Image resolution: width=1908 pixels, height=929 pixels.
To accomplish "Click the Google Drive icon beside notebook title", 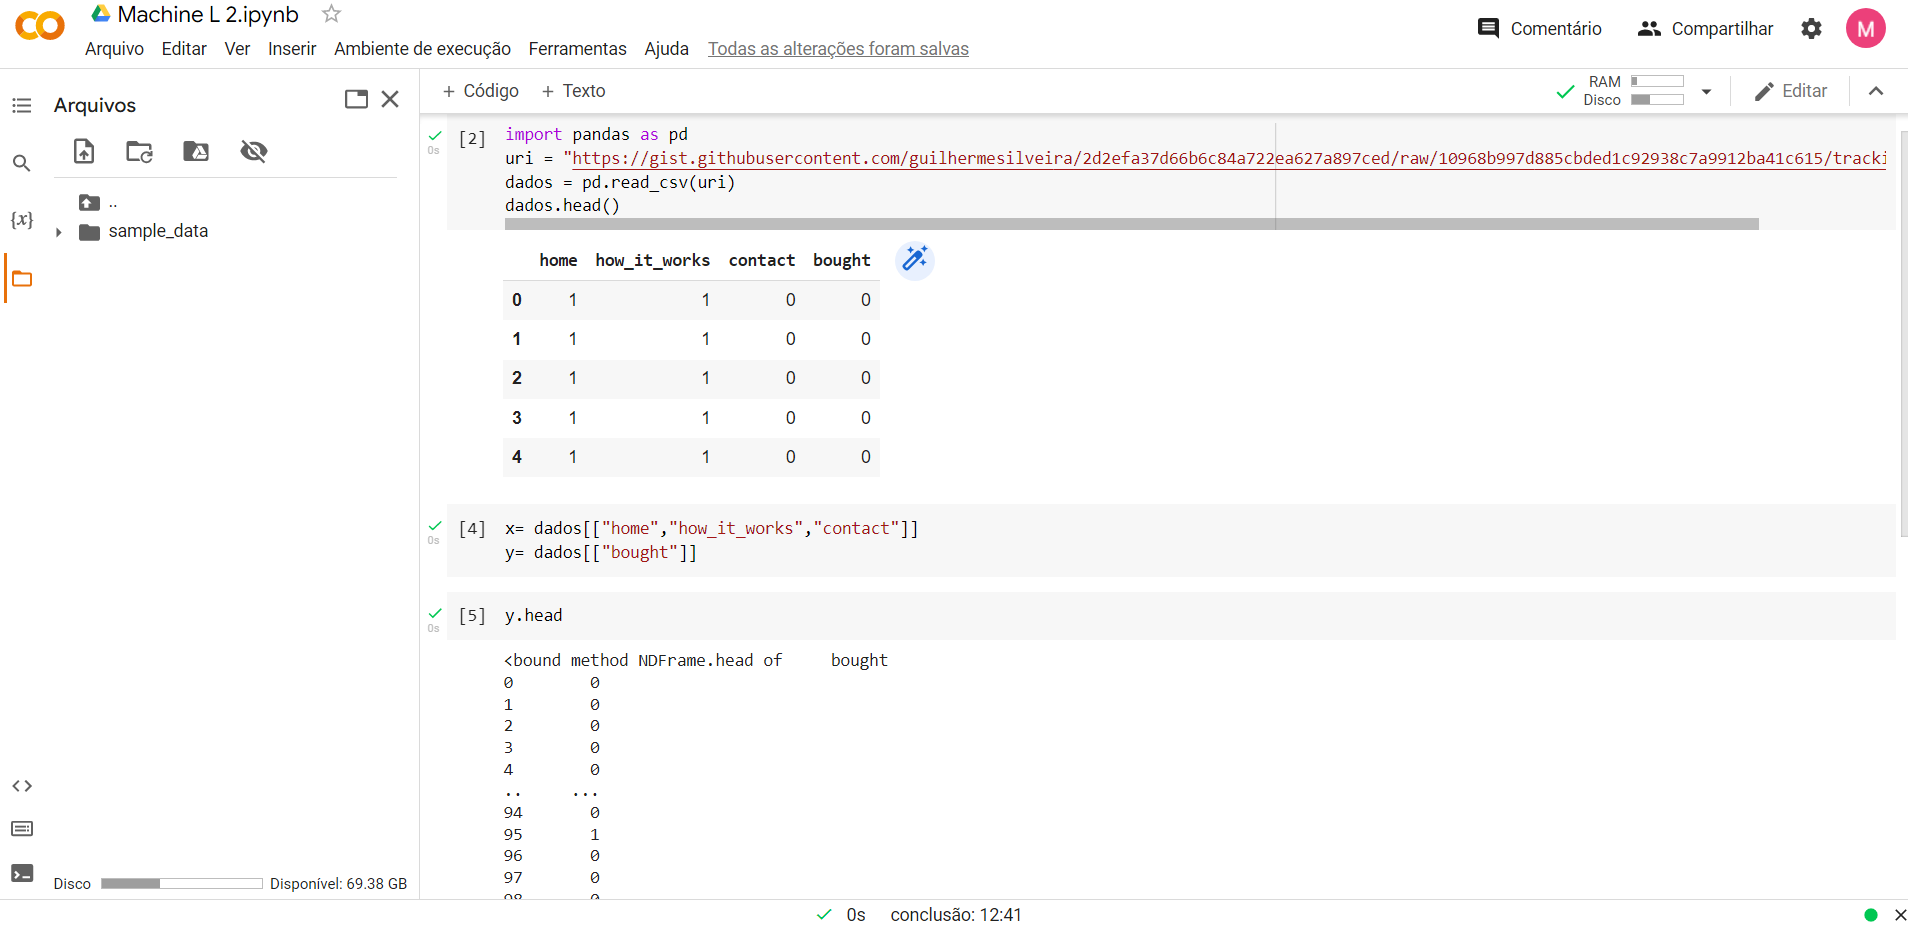I will coord(101,13).
